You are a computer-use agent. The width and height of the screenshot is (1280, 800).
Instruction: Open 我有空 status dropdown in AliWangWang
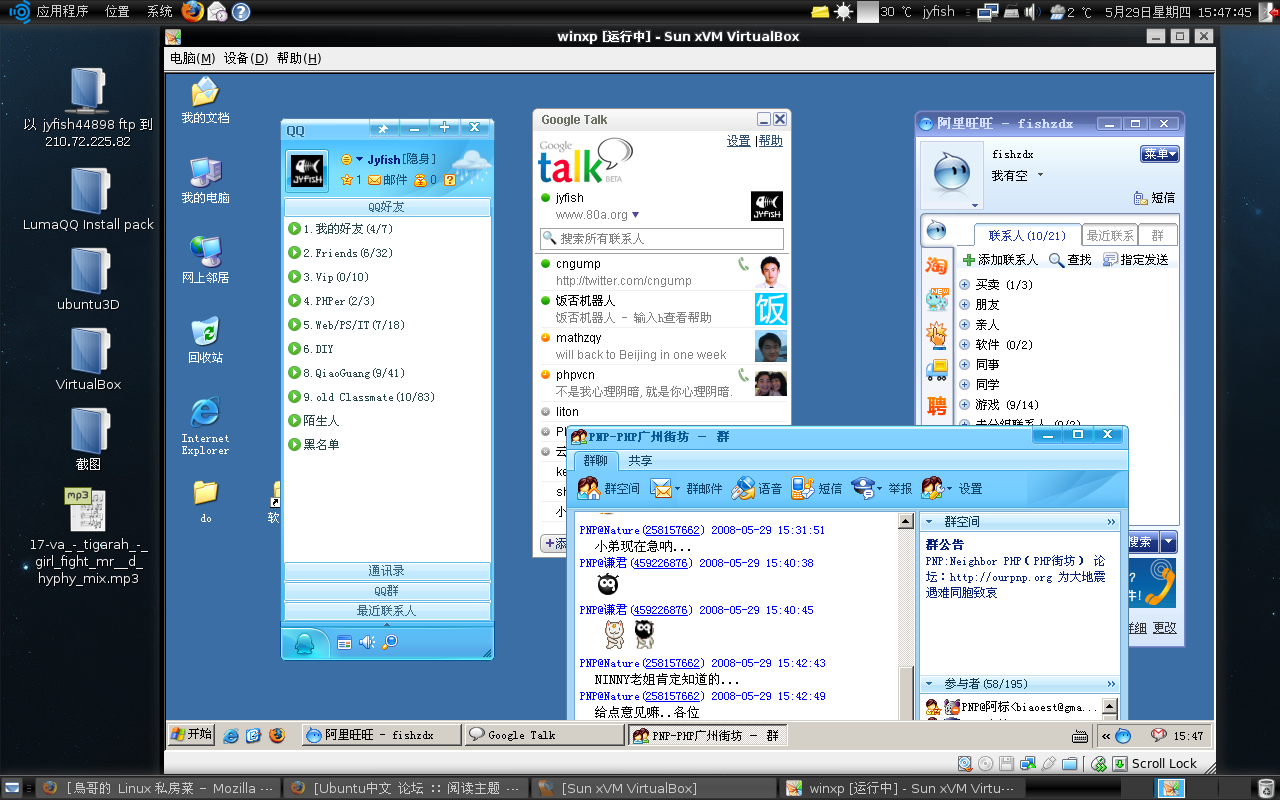tap(1040, 176)
